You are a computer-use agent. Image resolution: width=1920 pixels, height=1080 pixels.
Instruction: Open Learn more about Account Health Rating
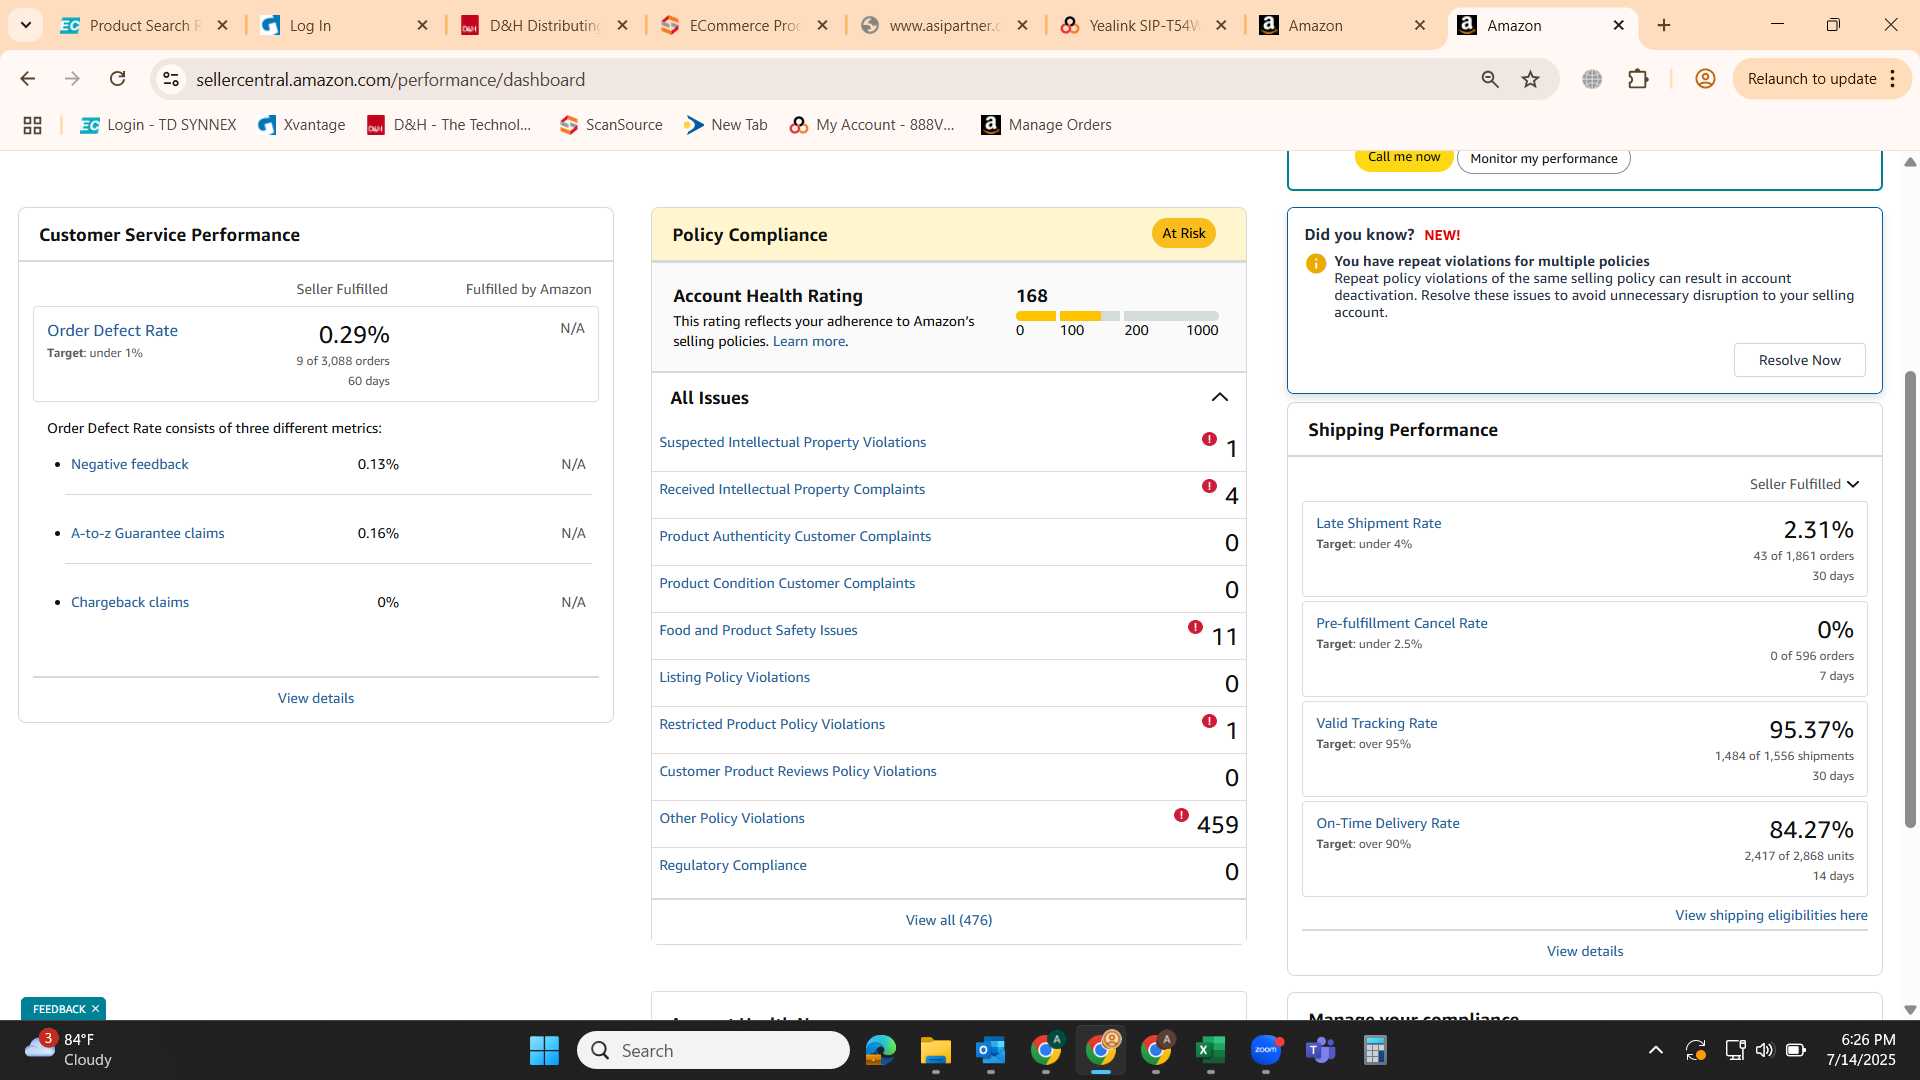pyautogui.click(x=809, y=341)
